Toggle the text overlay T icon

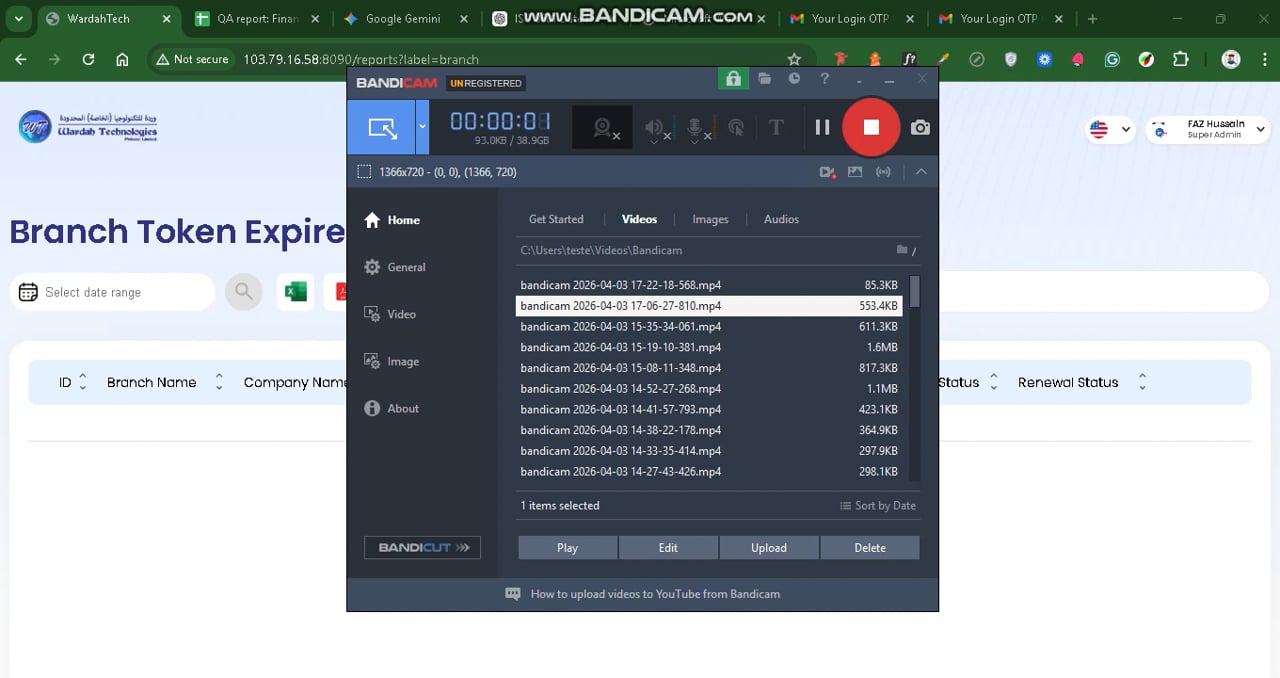click(x=776, y=127)
